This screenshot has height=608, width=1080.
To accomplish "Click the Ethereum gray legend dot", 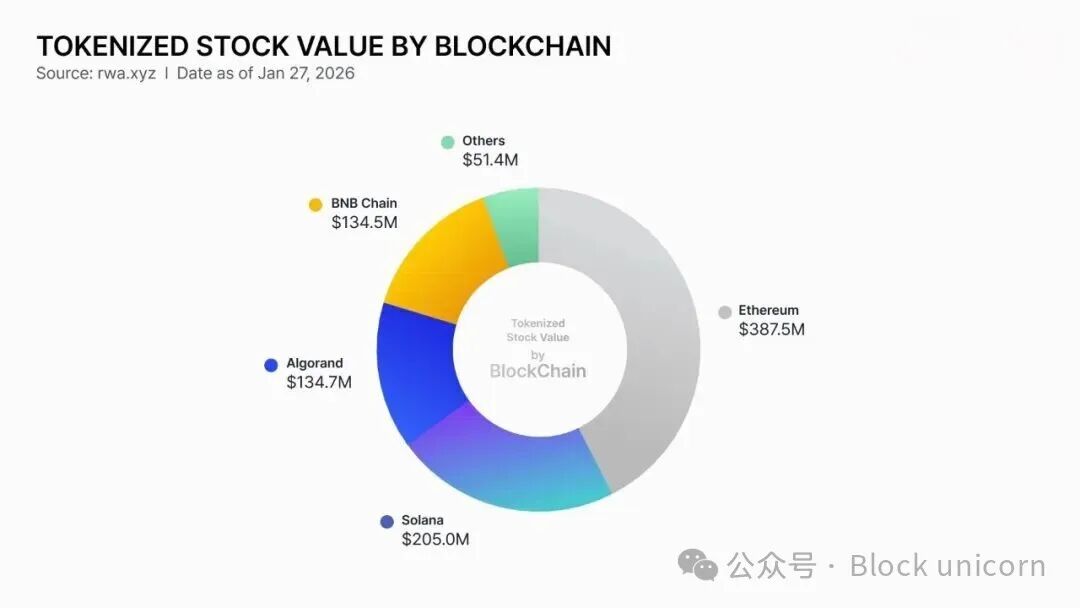I will point(725,312).
